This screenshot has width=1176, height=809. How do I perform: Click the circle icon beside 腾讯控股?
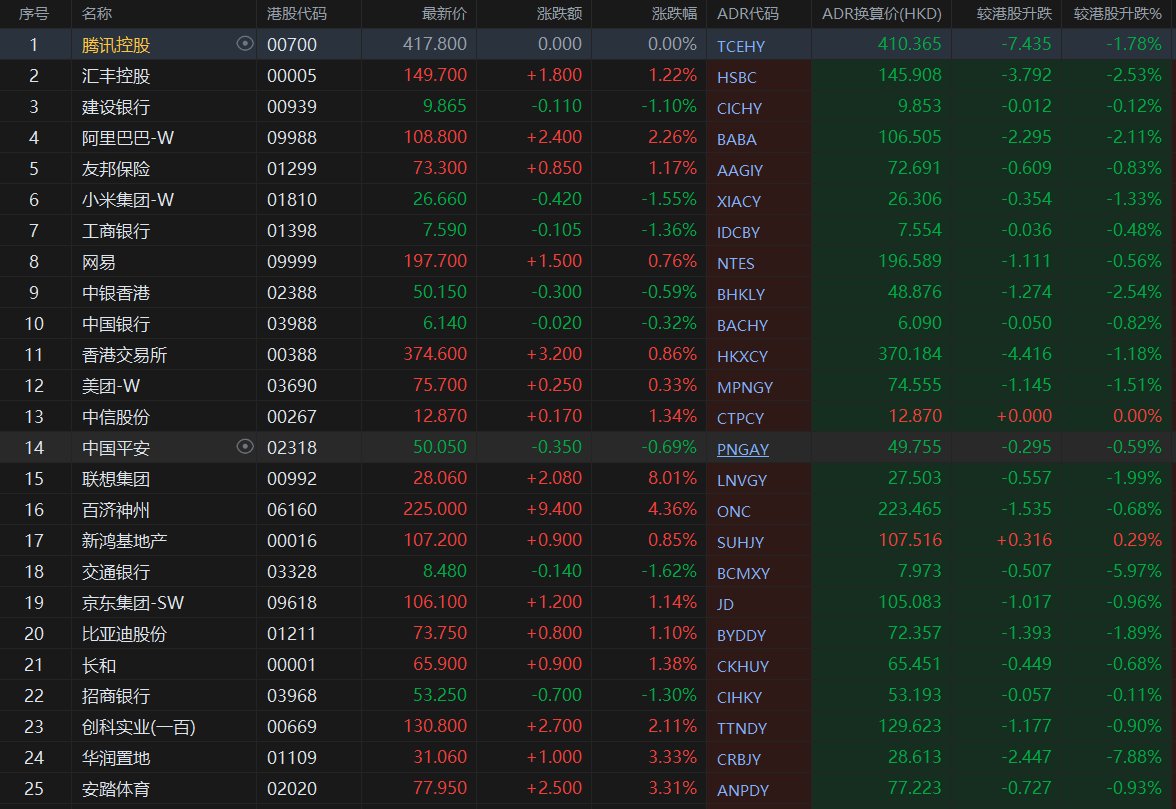tap(244, 43)
